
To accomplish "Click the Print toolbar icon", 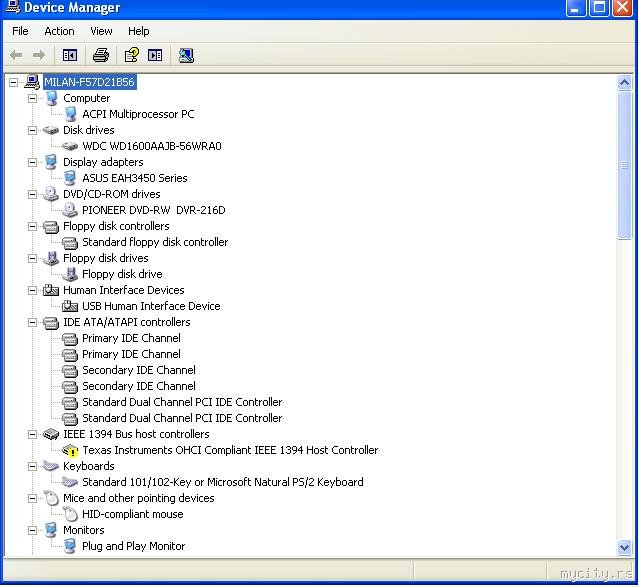I will 101,55.
